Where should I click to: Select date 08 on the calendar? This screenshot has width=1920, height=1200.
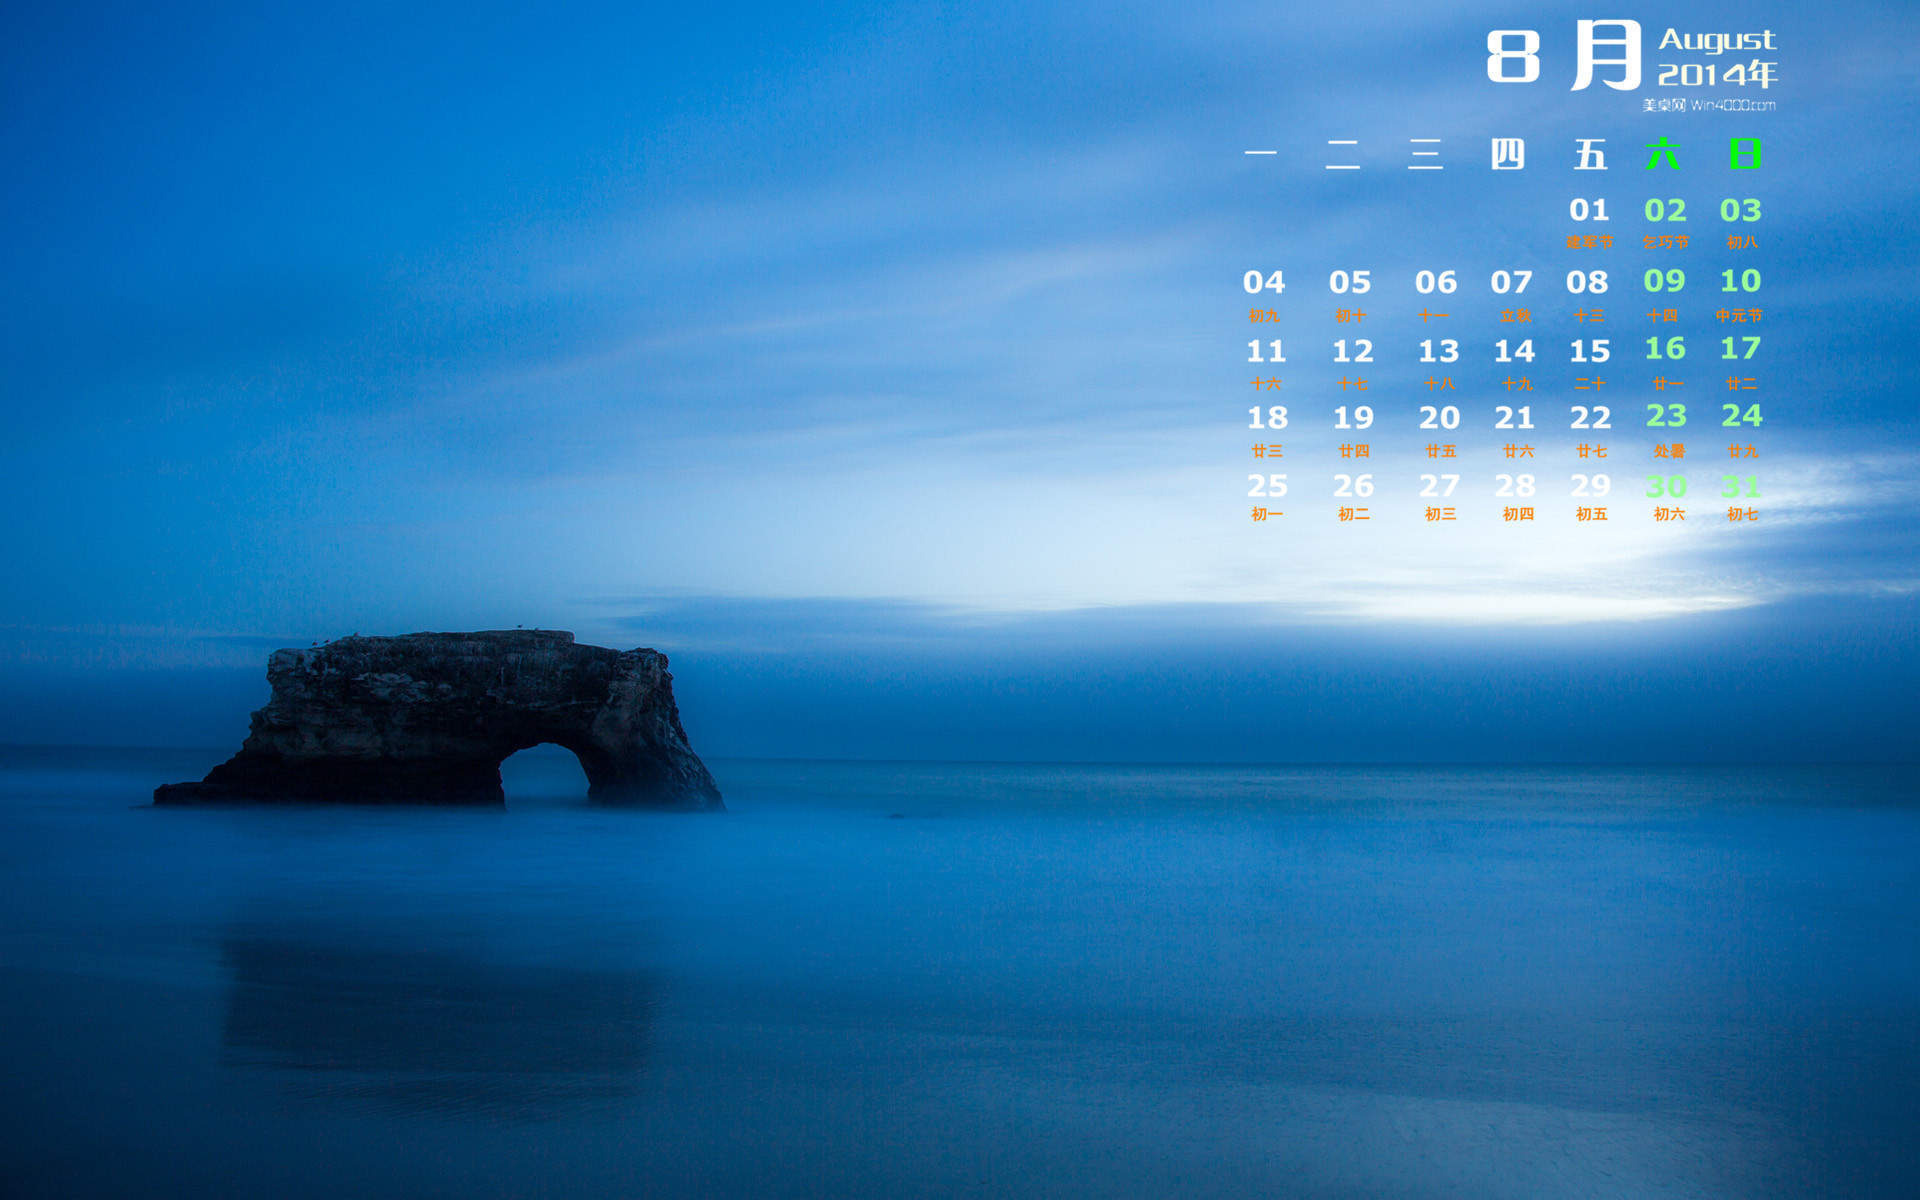tap(1587, 282)
